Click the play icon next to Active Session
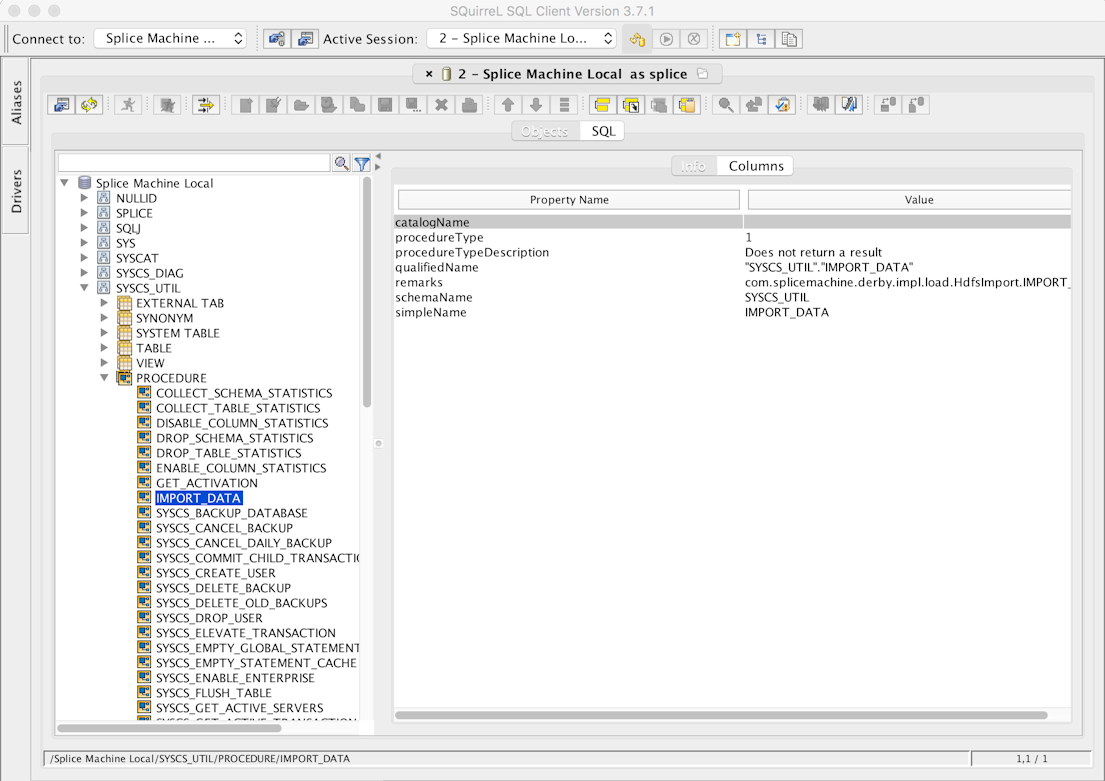The image size is (1105, 781). point(666,39)
